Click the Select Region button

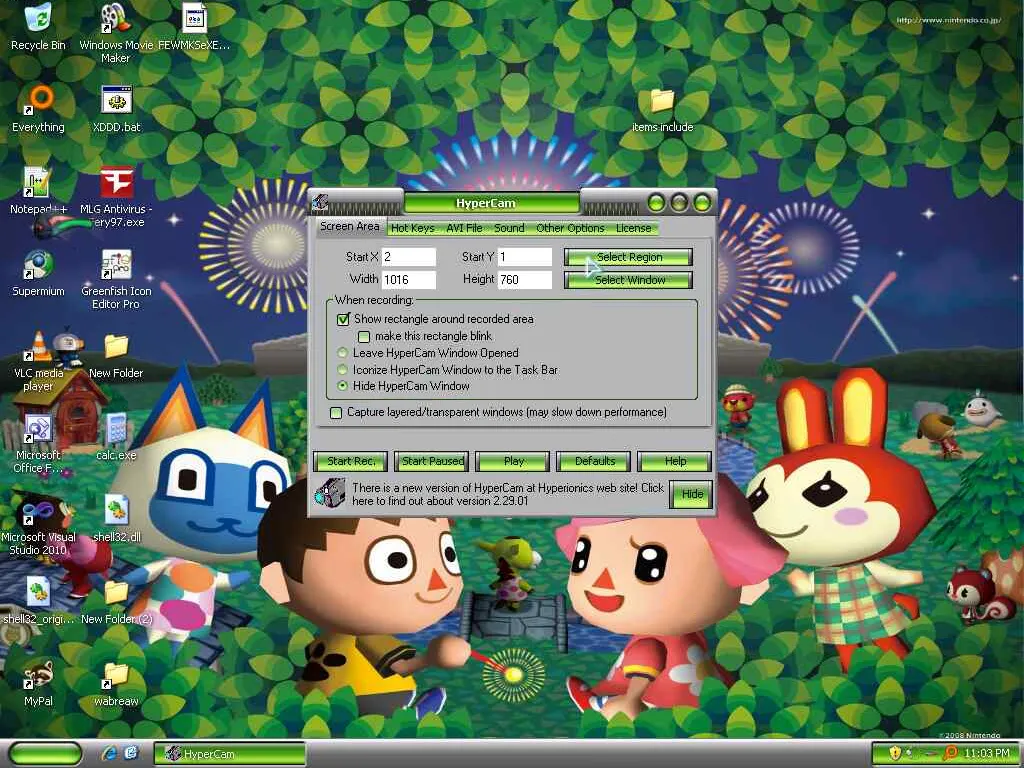[x=628, y=257]
